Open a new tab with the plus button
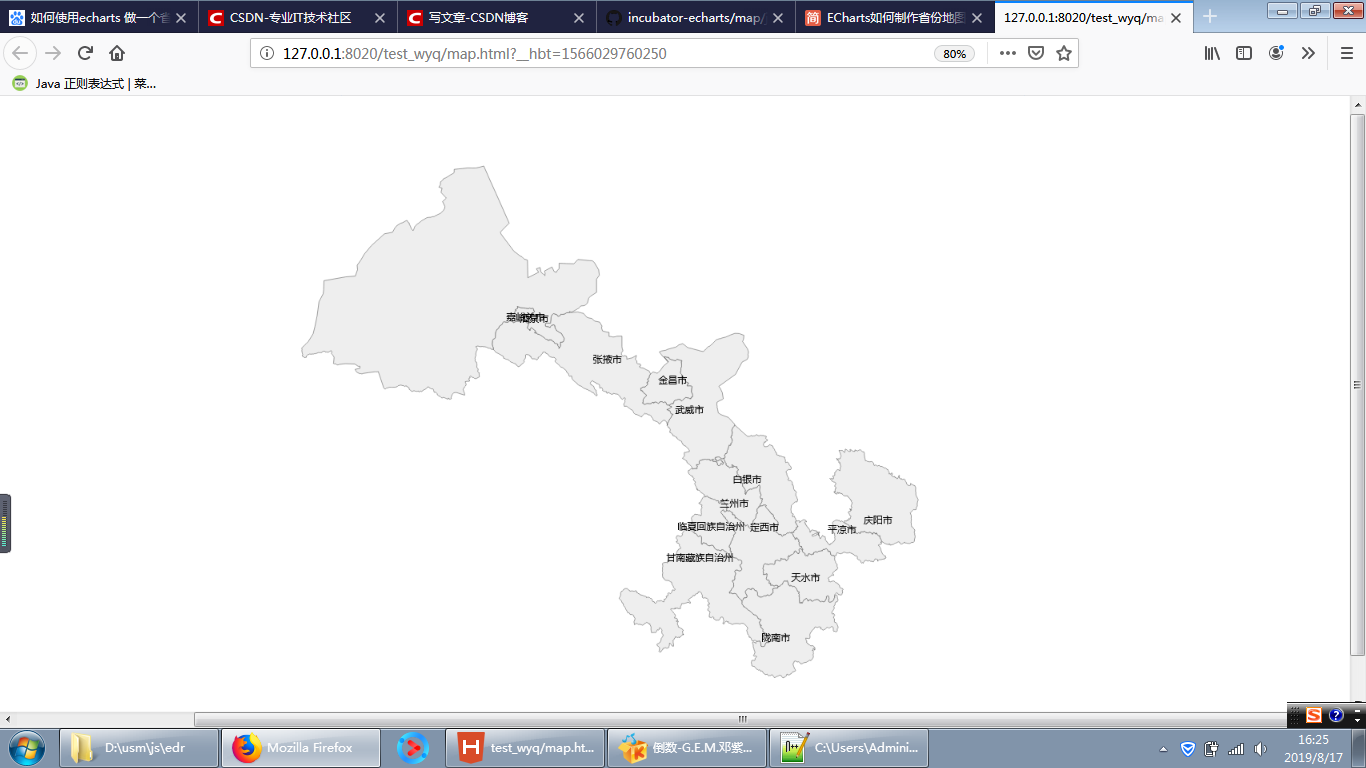Screen dimensions: 1366x768 [1211, 16]
